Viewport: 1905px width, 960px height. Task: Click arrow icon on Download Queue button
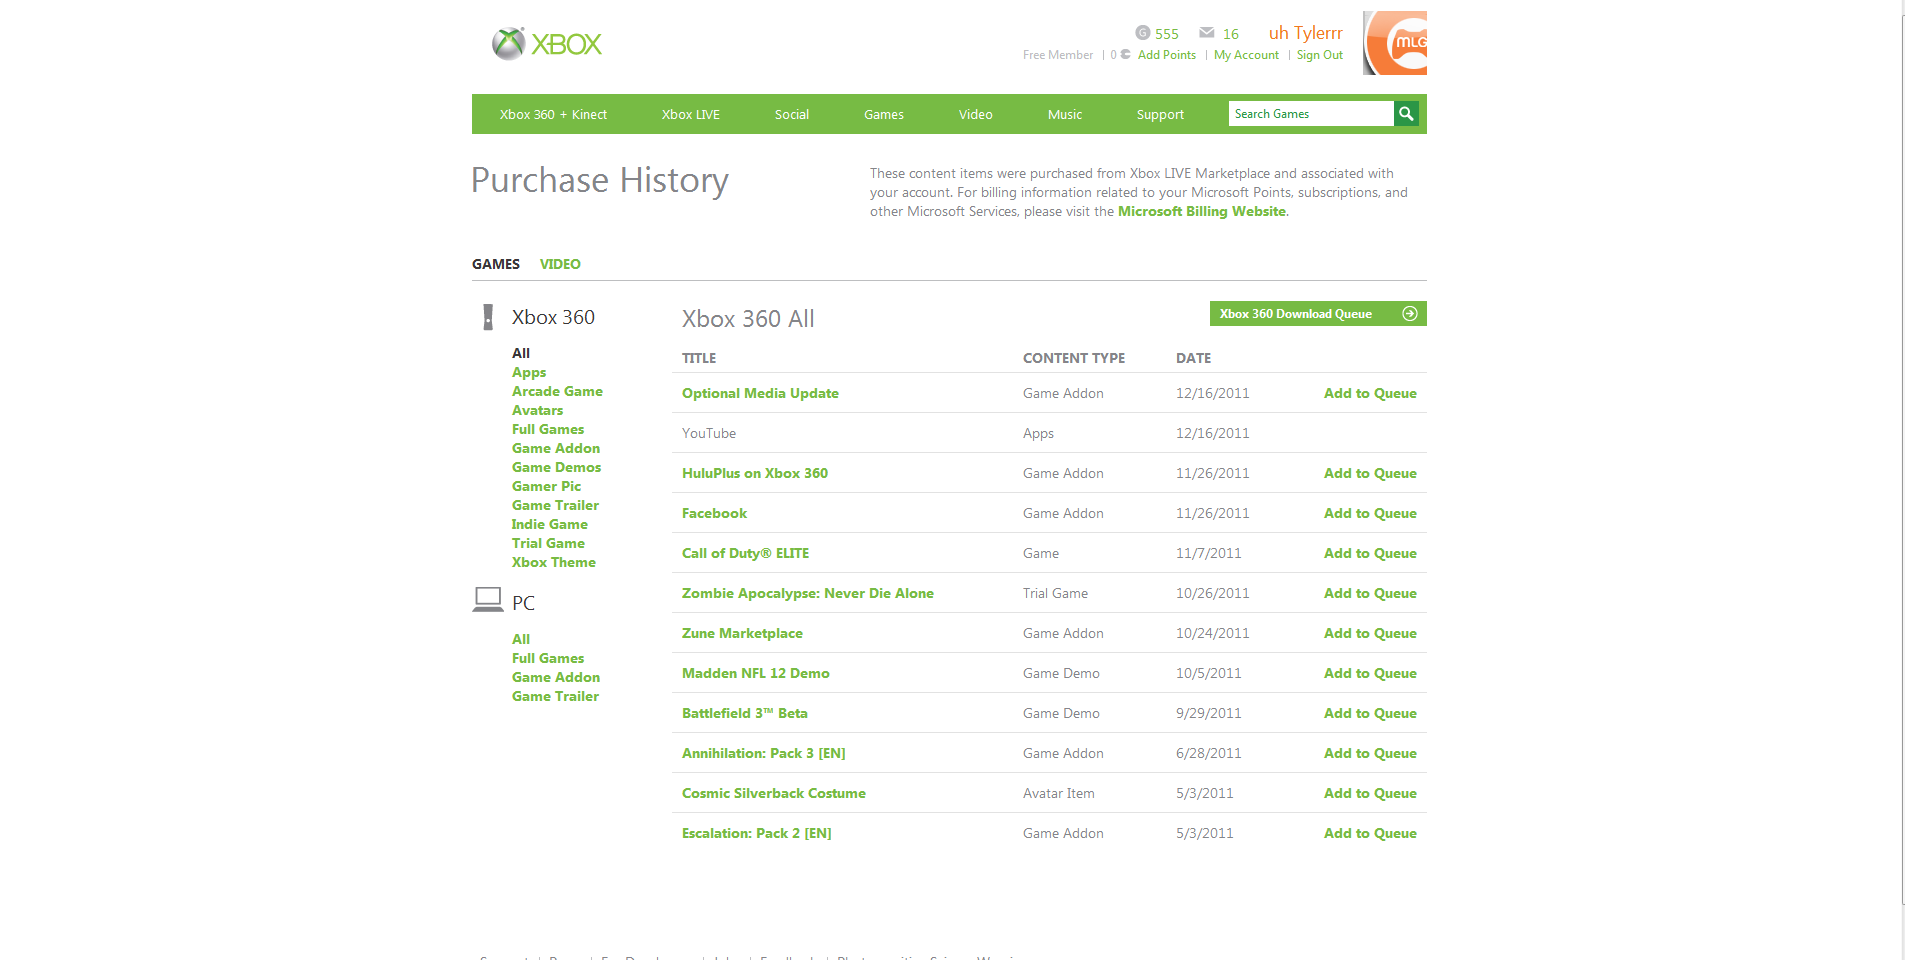[1410, 314]
